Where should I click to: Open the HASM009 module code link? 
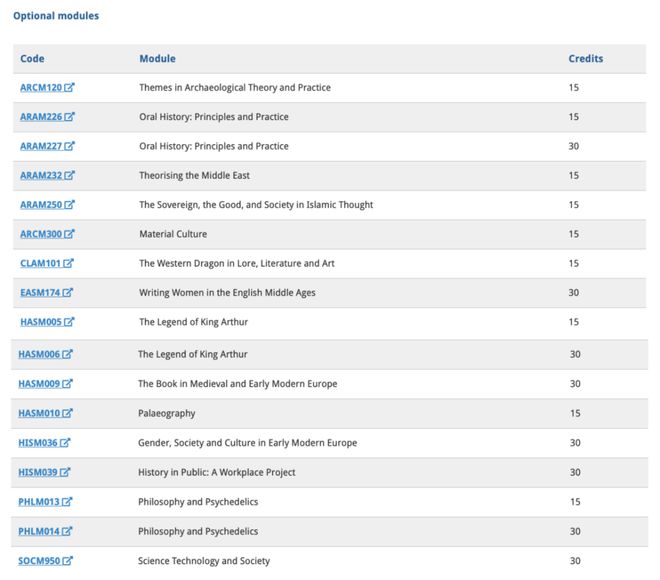click(39, 384)
